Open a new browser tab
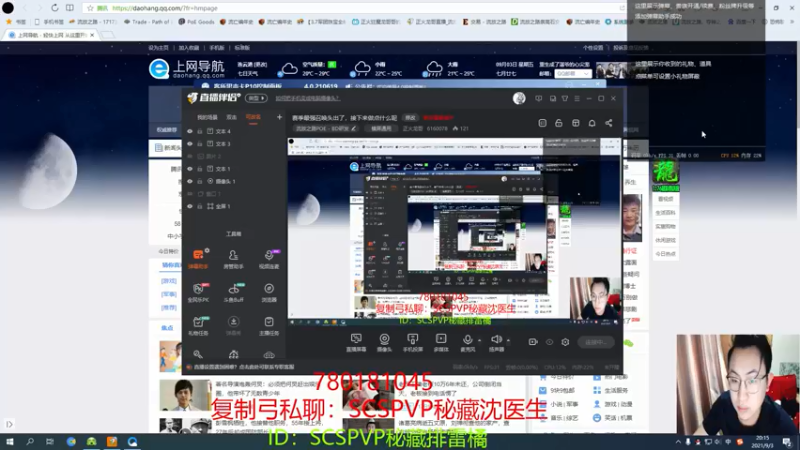Viewport: 800px width, 450px height. (x=107, y=35)
